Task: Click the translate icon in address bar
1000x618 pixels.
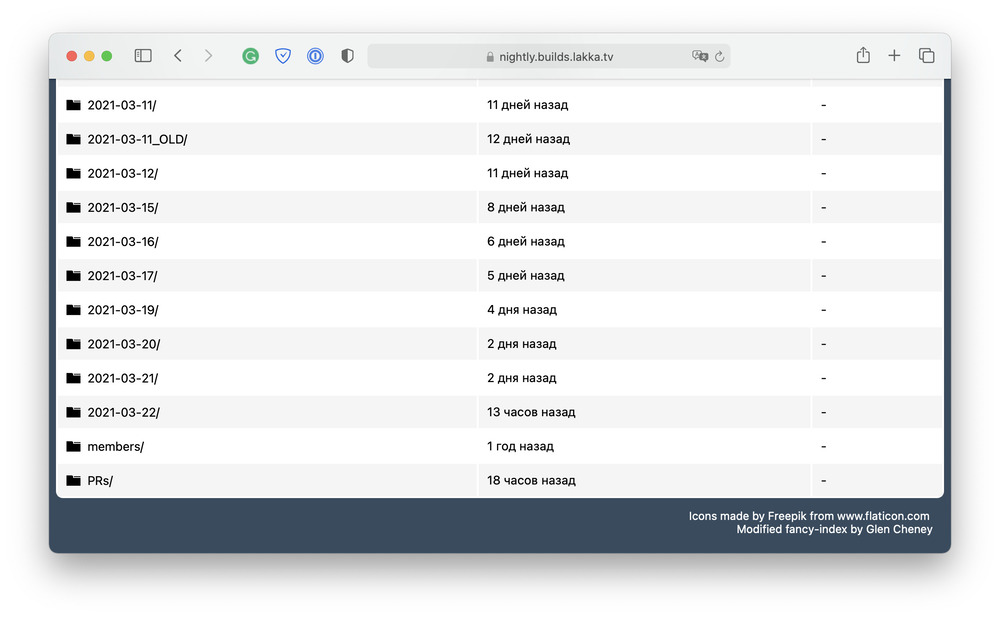Action: tap(700, 56)
